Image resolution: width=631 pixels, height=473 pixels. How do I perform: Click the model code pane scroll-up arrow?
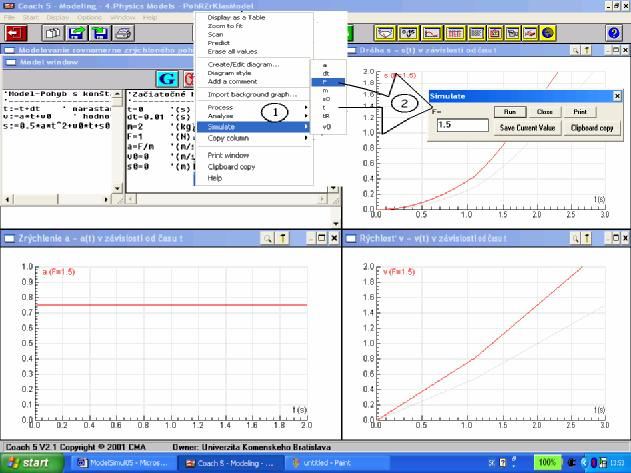point(117,93)
